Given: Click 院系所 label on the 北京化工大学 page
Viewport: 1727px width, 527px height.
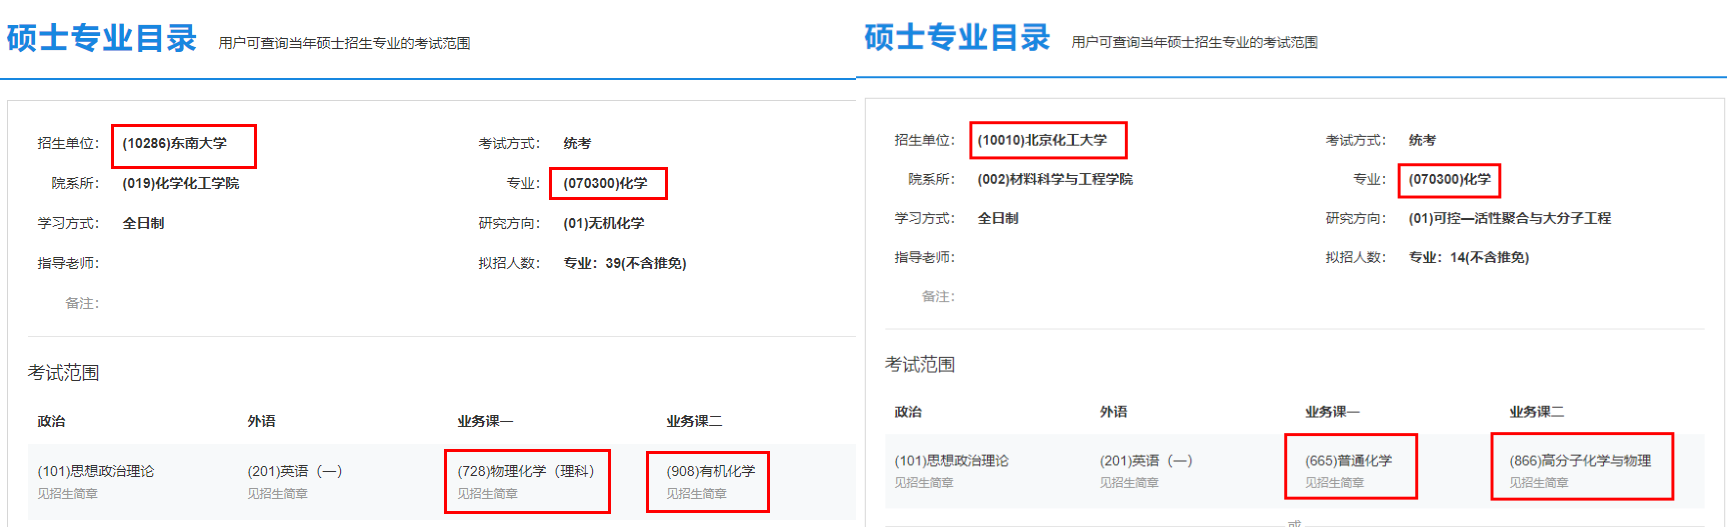Looking at the screenshot, I should (x=931, y=179).
